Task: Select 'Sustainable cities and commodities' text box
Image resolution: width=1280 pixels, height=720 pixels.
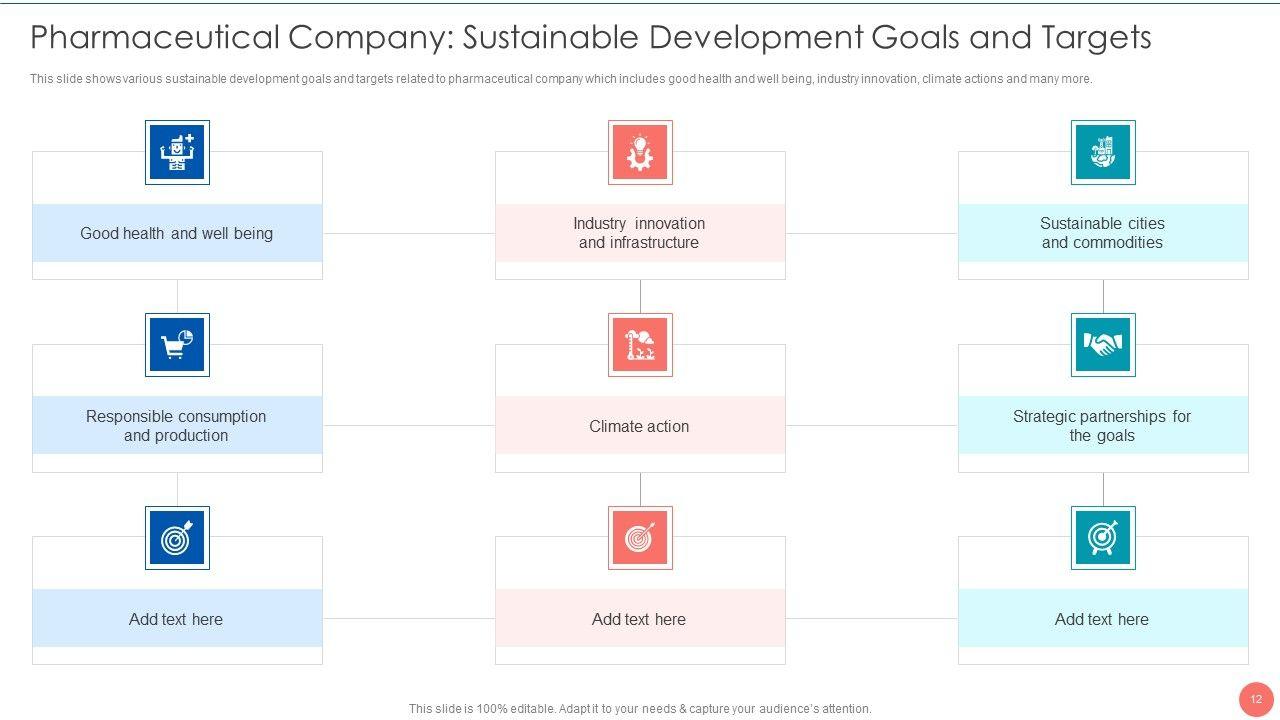Action: [1103, 233]
